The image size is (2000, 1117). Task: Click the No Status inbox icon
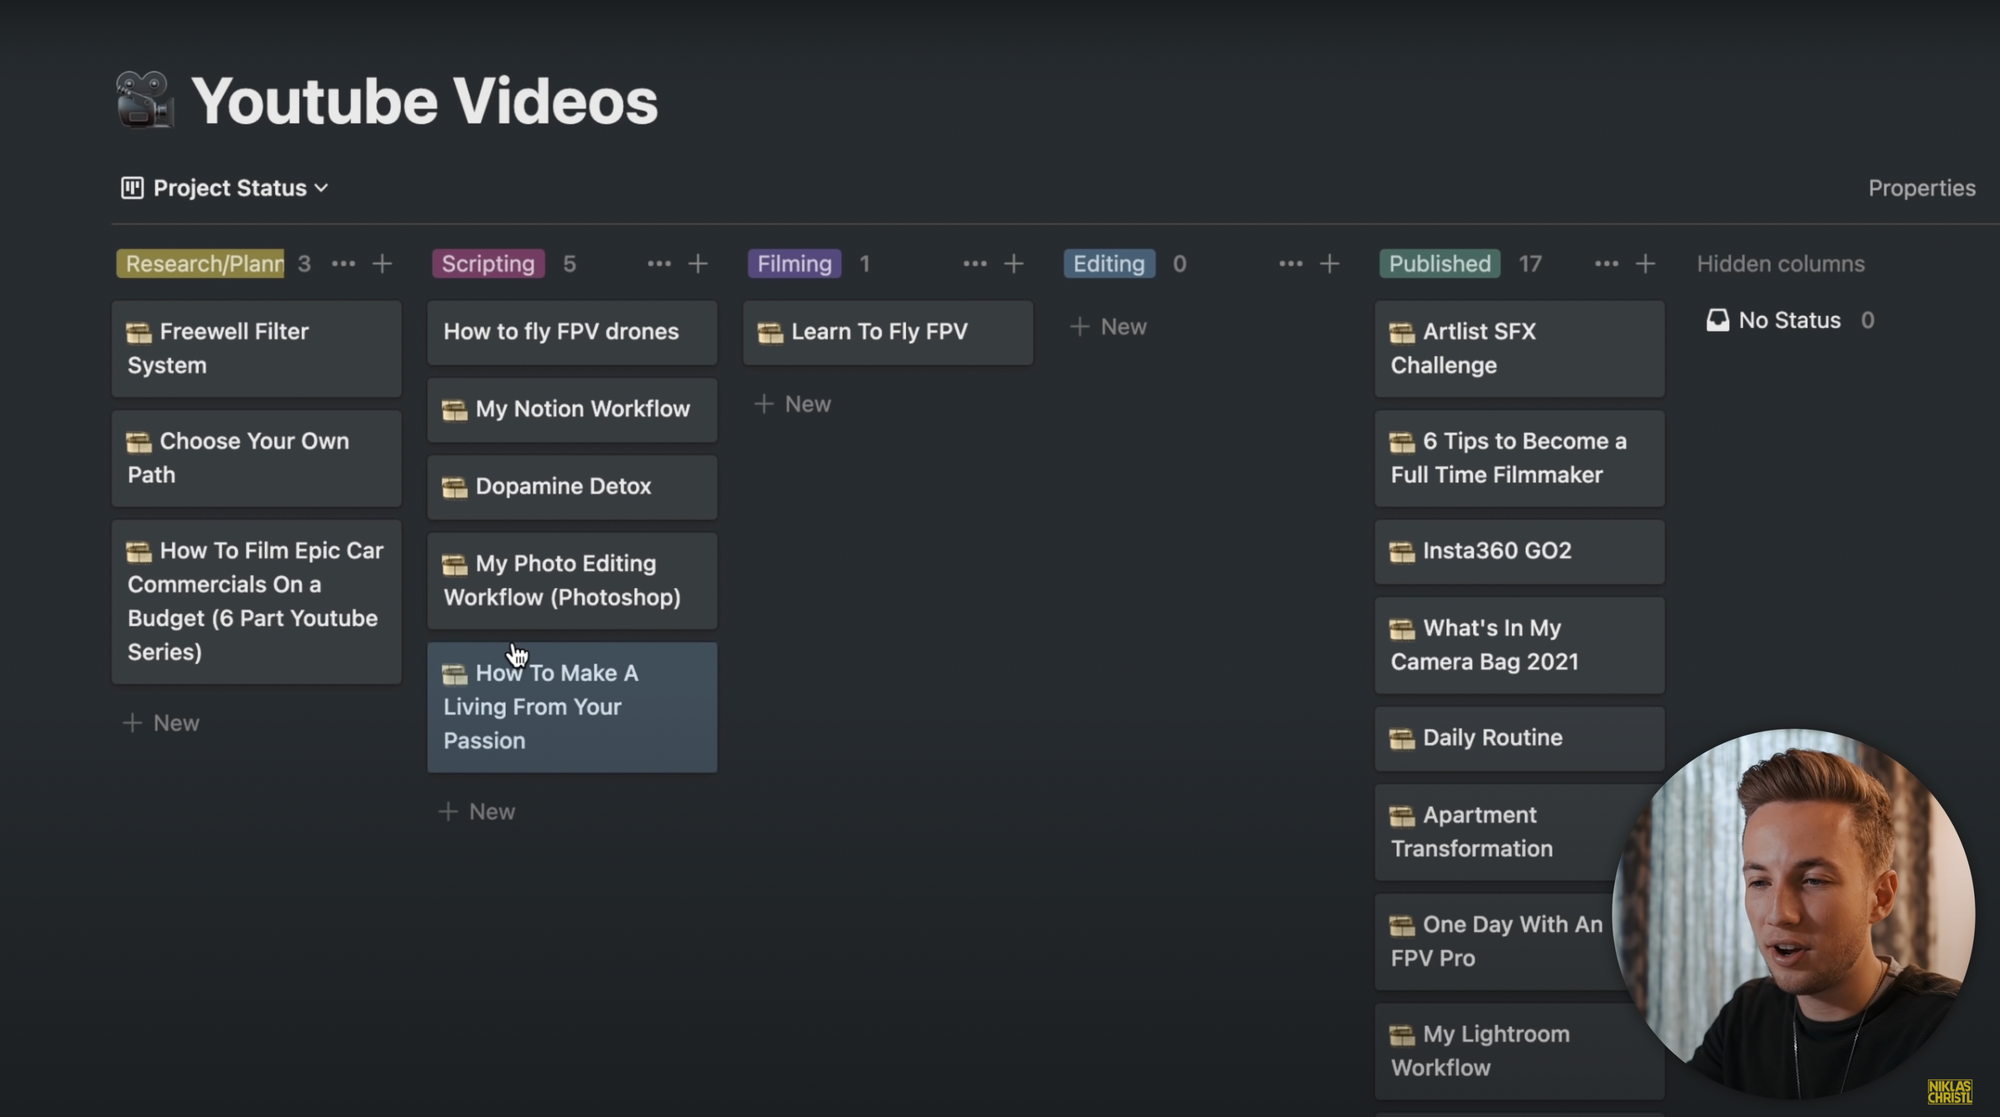click(1717, 320)
